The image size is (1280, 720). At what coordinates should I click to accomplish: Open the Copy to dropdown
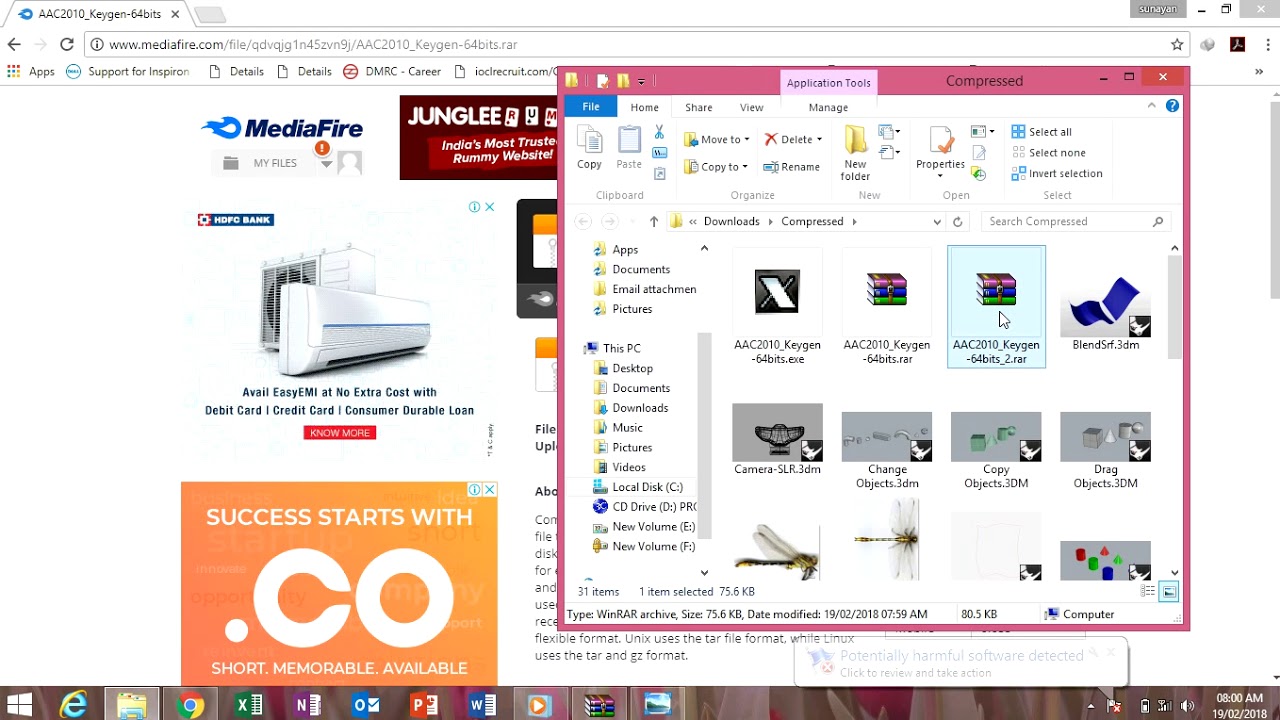[x=716, y=167]
